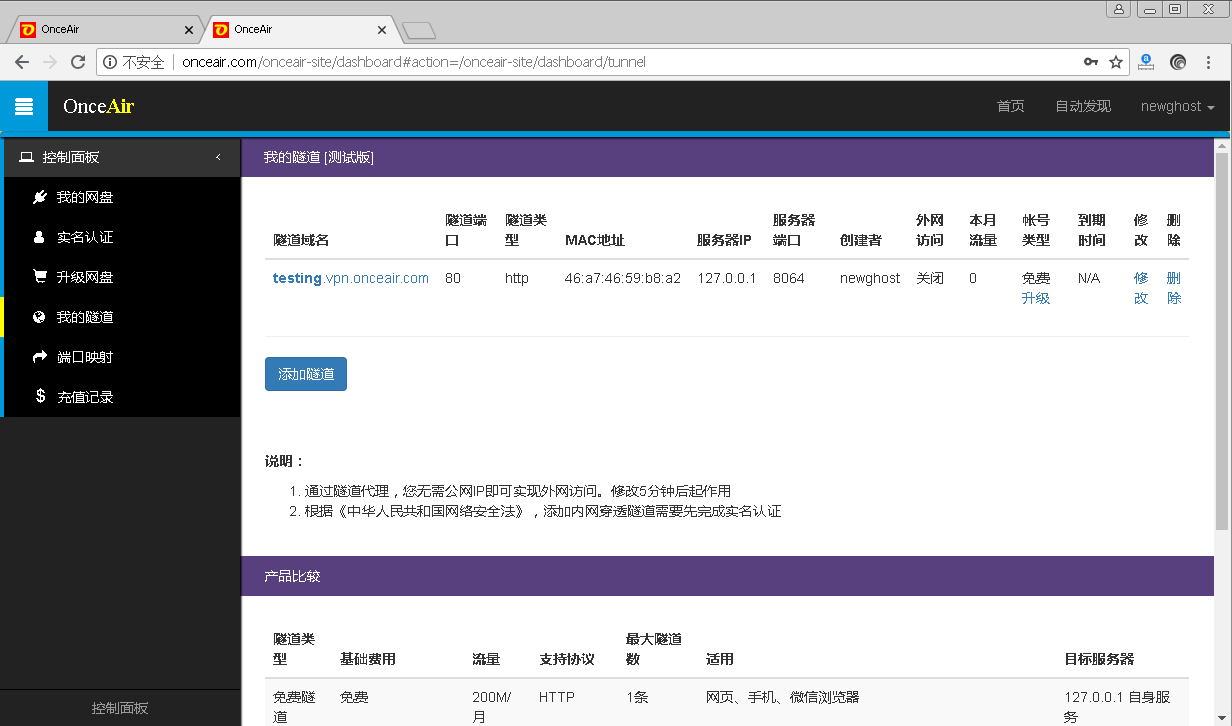Click the page vertical scrollbar thumb
This screenshot has width=1232, height=726.
1222,340
